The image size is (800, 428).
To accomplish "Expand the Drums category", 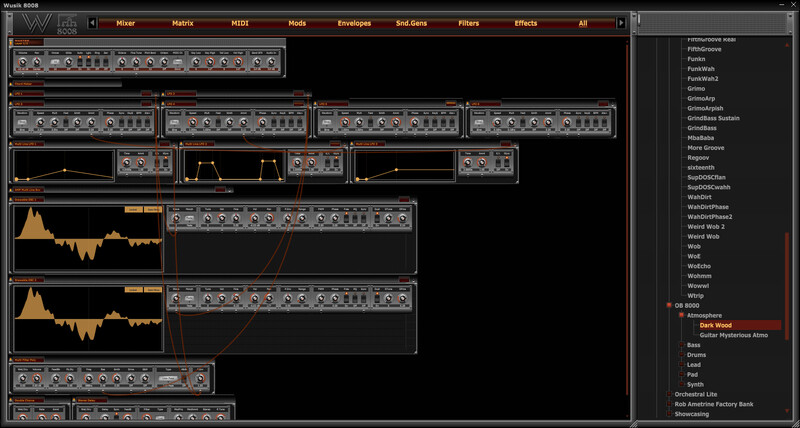I will pyautogui.click(x=681, y=354).
